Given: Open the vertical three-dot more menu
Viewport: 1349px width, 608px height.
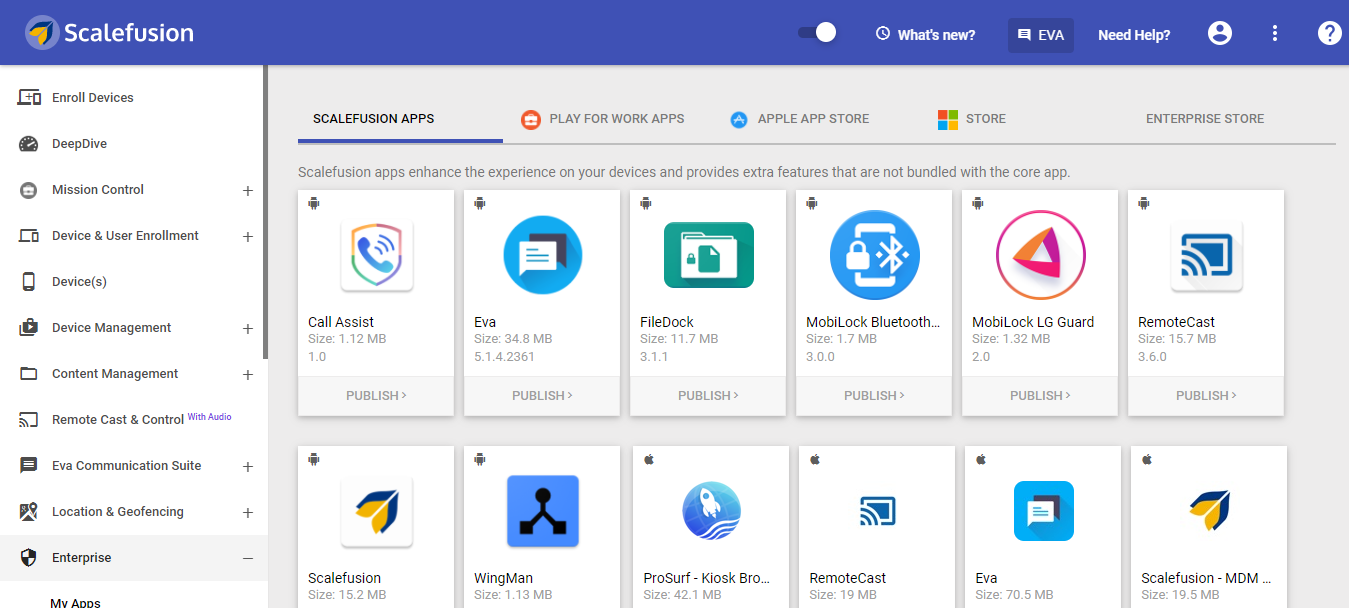Looking at the screenshot, I should [1275, 33].
